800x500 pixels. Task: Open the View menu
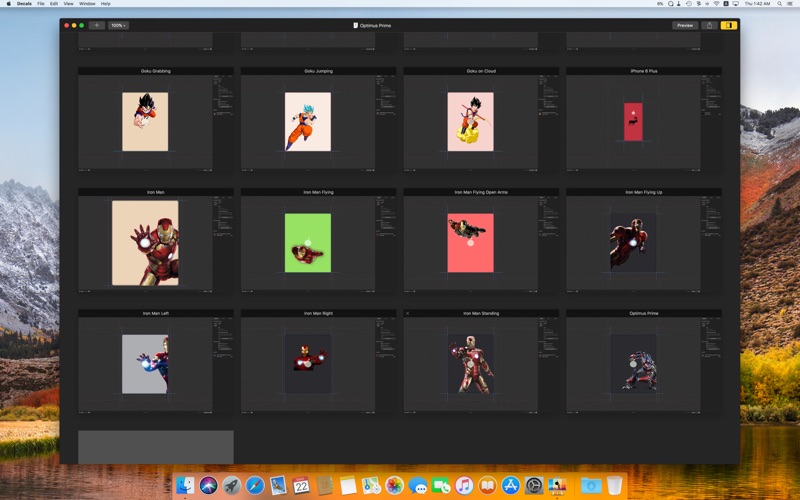coord(68,4)
